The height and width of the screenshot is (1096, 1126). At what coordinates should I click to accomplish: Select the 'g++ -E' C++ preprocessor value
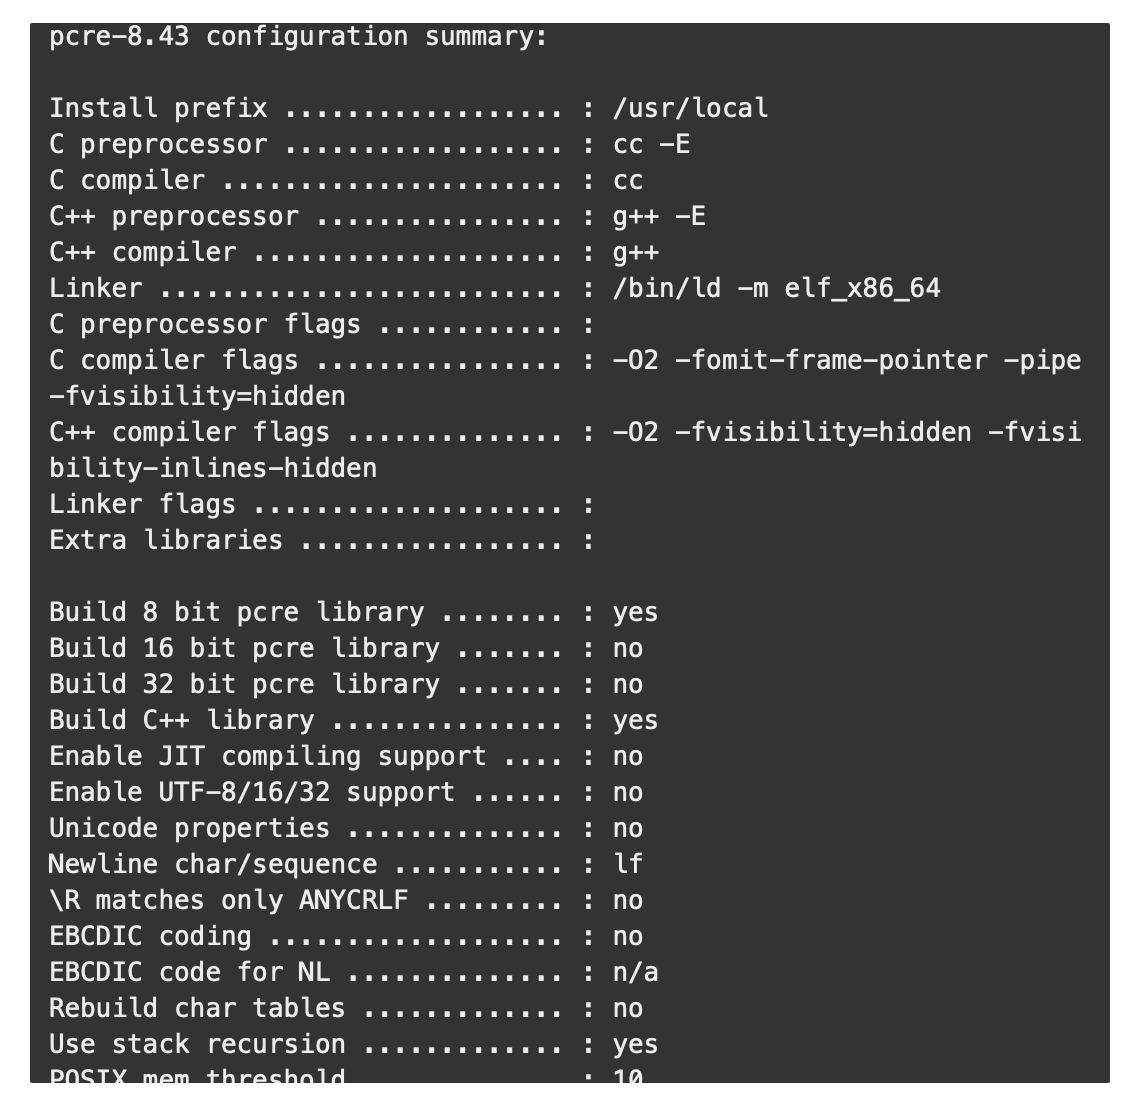(x=659, y=216)
